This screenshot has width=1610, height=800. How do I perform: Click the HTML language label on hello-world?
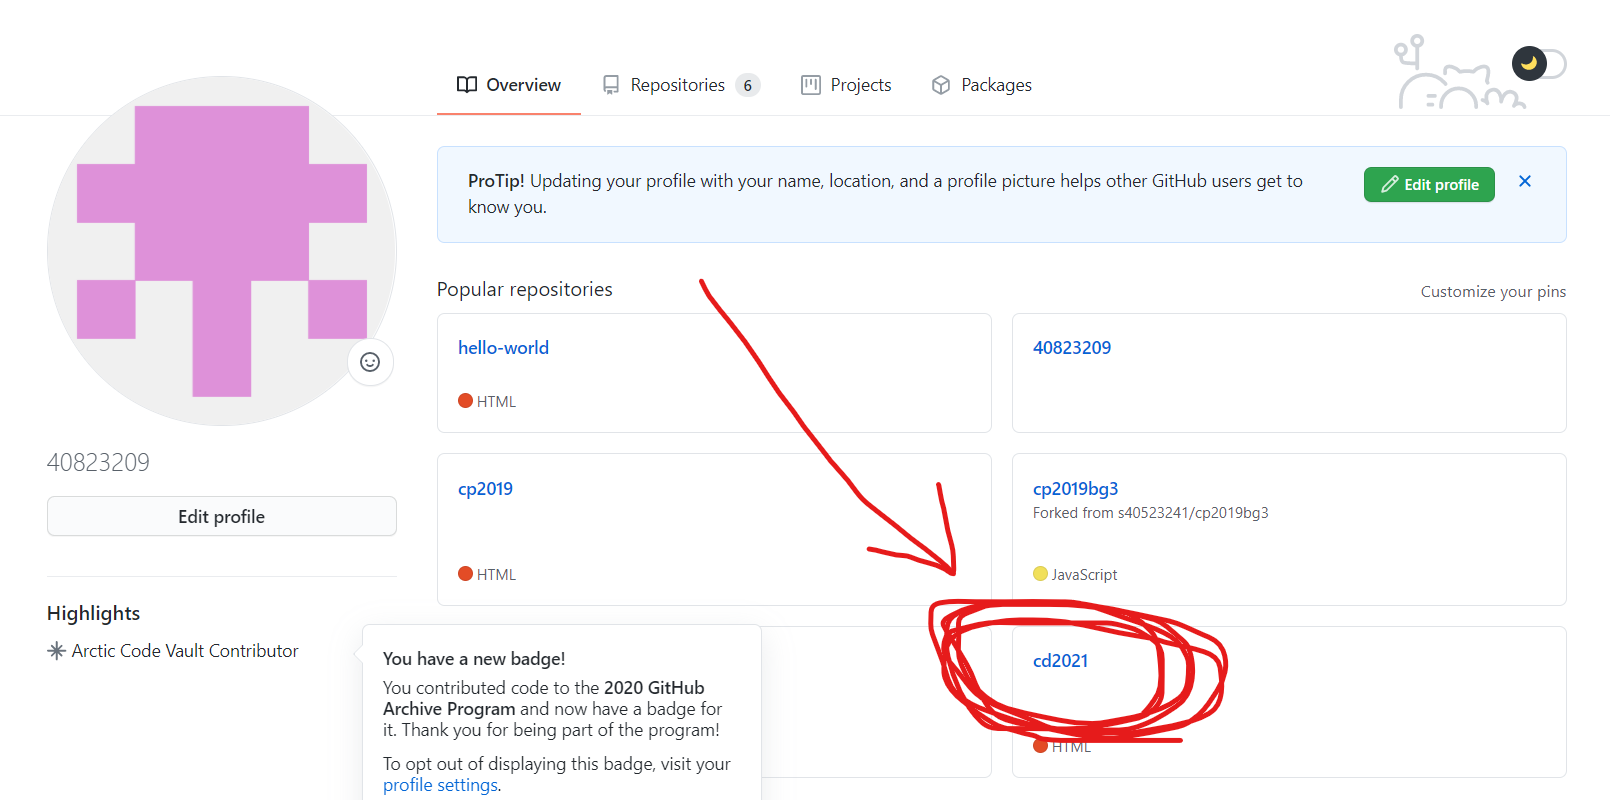tap(496, 401)
